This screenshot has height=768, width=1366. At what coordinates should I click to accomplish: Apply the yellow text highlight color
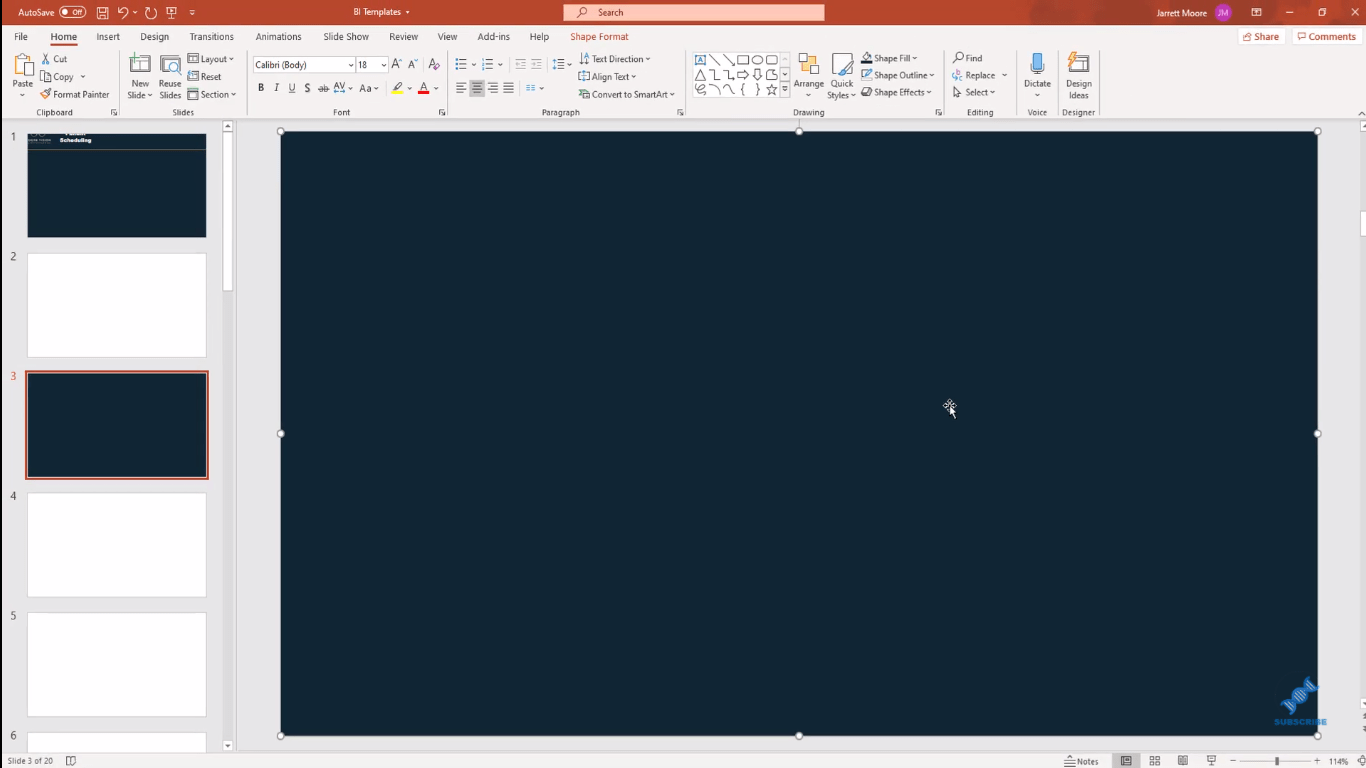click(x=397, y=88)
